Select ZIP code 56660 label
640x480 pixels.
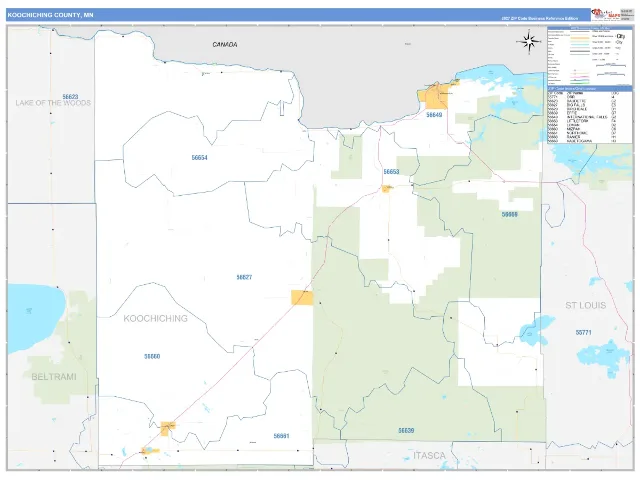point(152,356)
